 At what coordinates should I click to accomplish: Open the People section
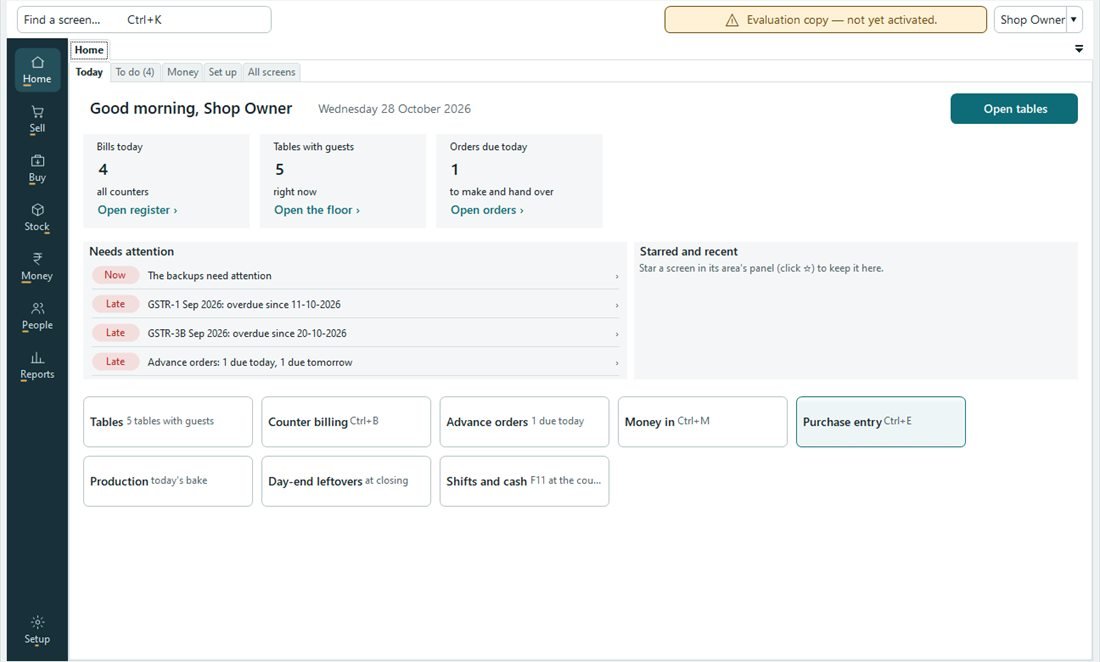click(x=37, y=316)
